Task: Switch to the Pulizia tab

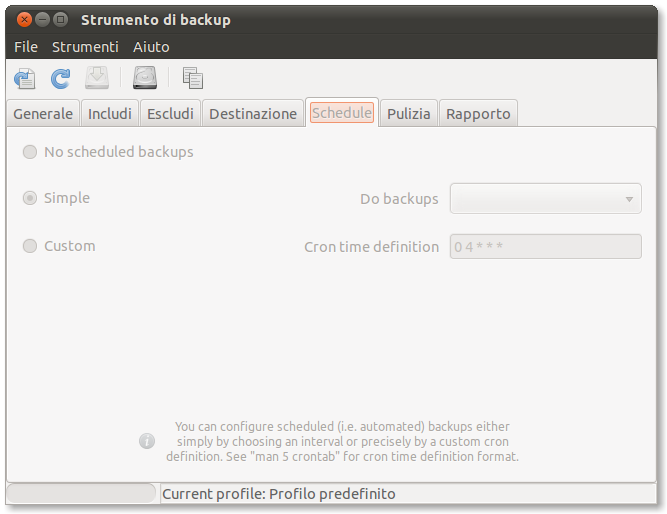Action: coord(409,114)
